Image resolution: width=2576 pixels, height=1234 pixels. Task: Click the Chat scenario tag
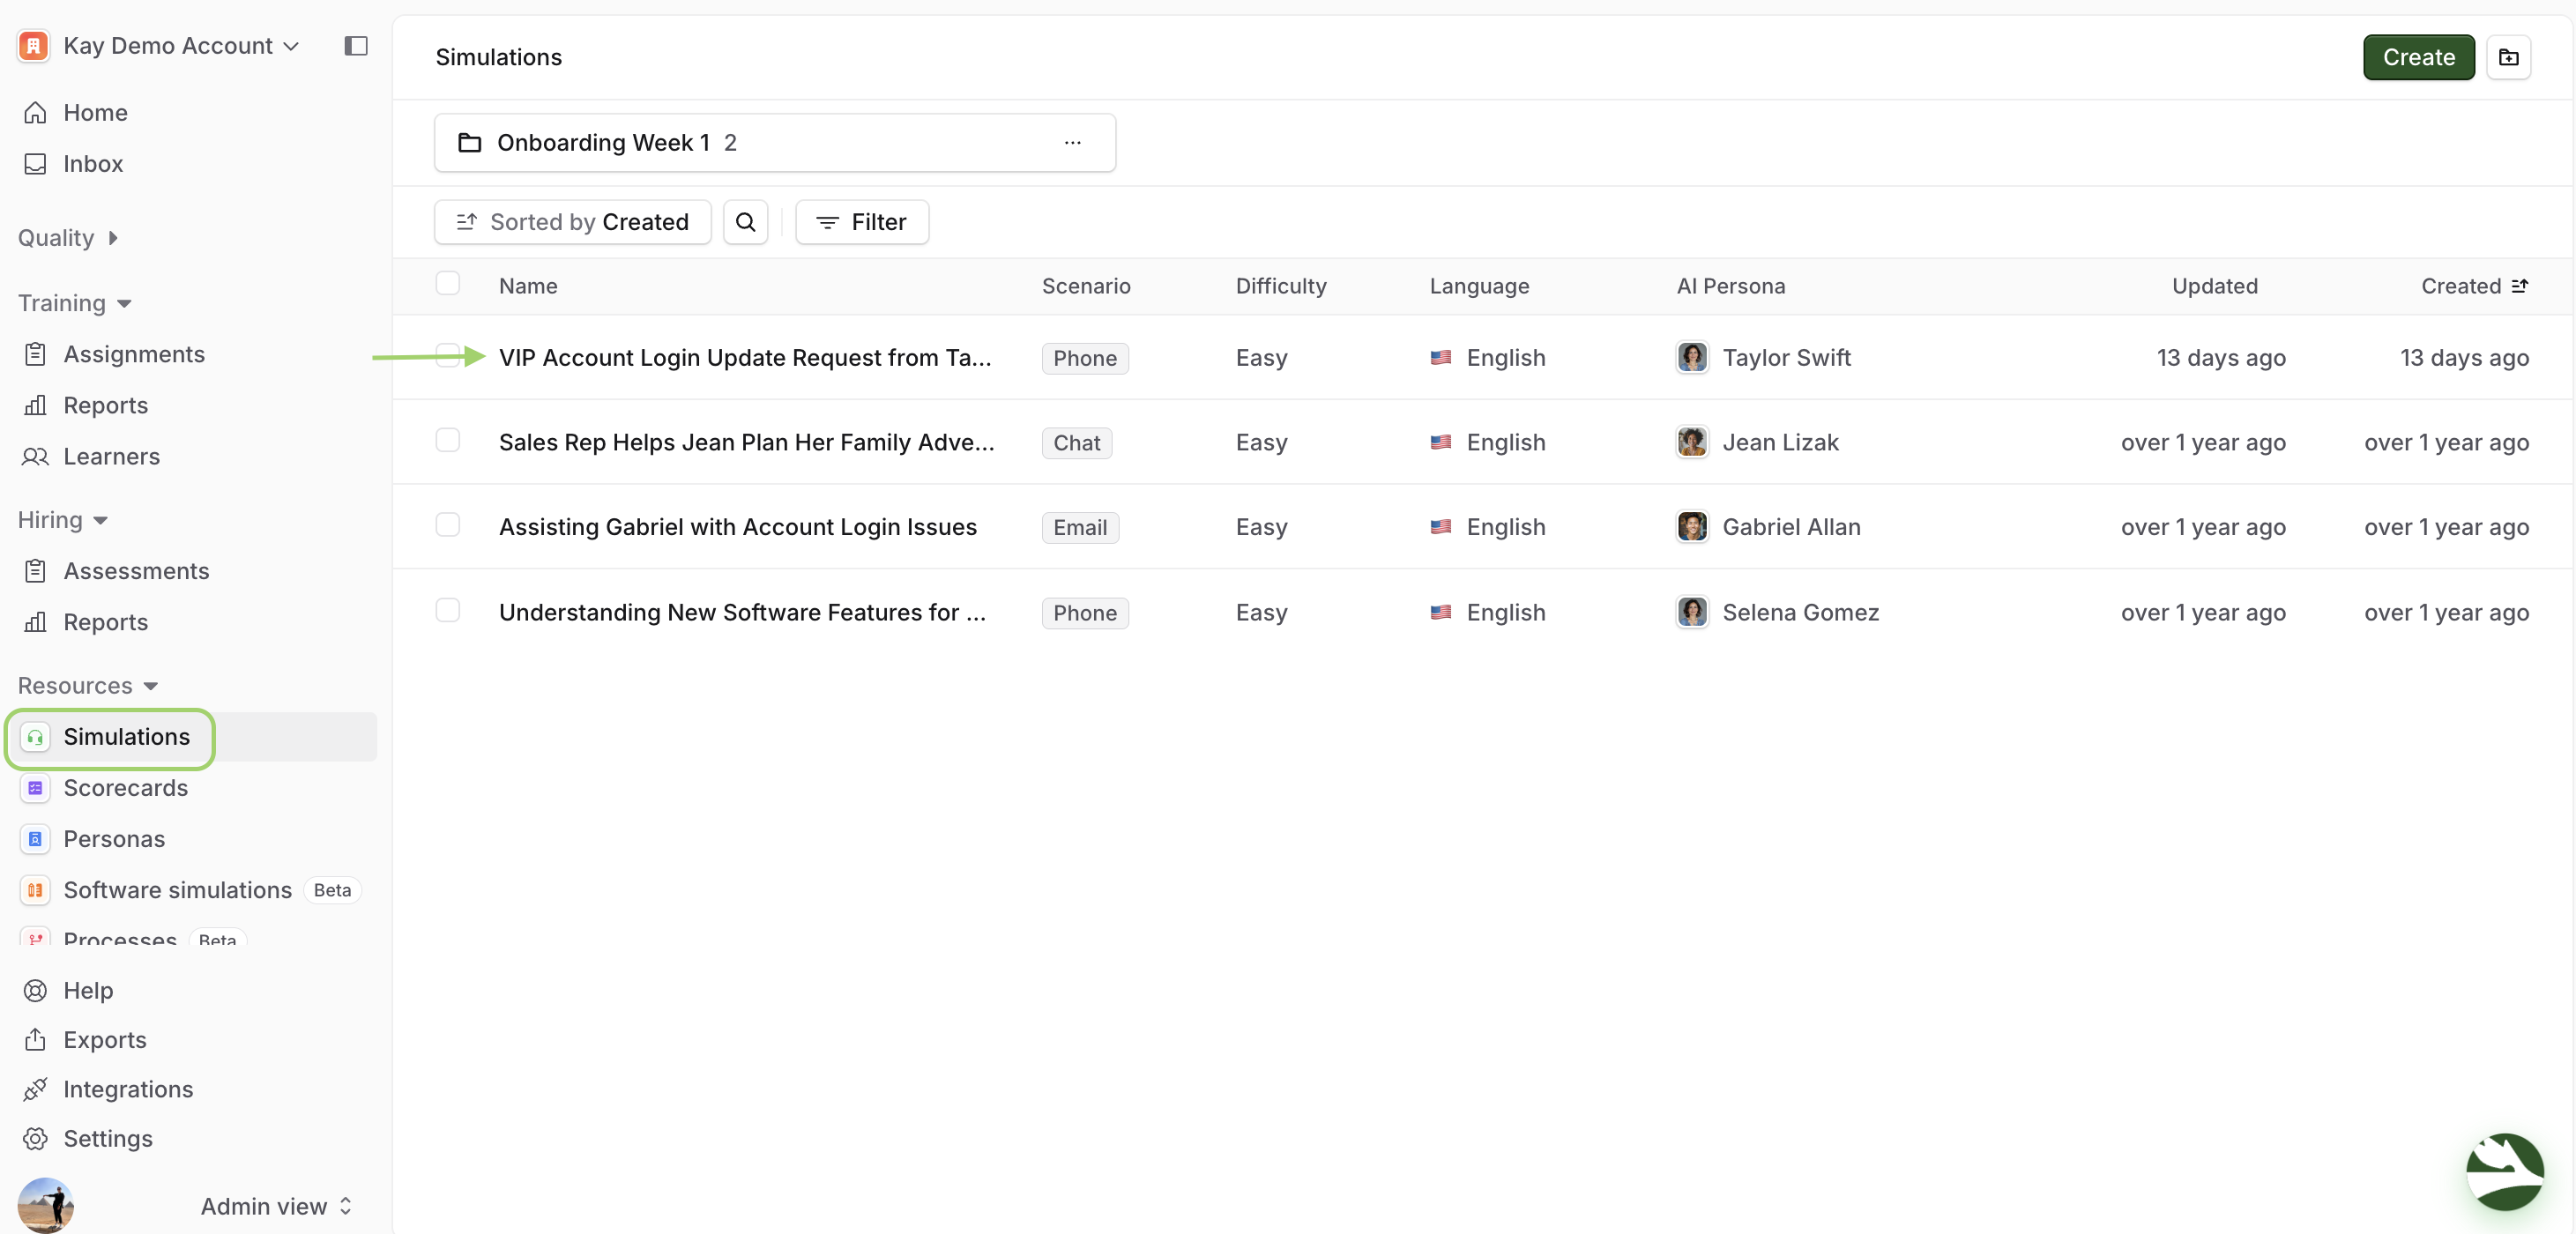point(1076,443)
